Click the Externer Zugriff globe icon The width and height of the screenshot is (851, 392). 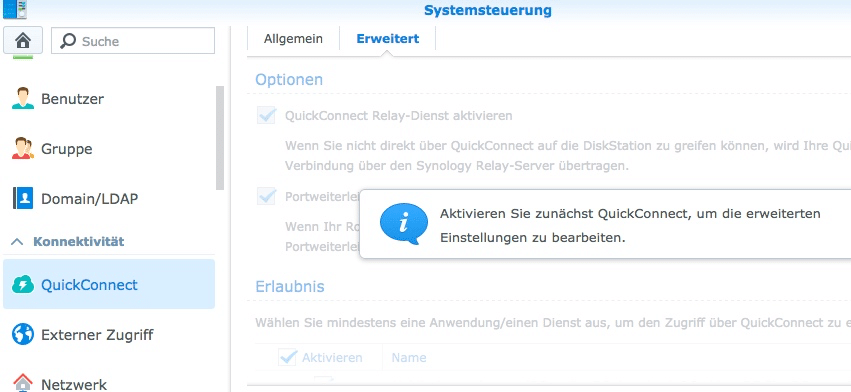coord(23,334)
